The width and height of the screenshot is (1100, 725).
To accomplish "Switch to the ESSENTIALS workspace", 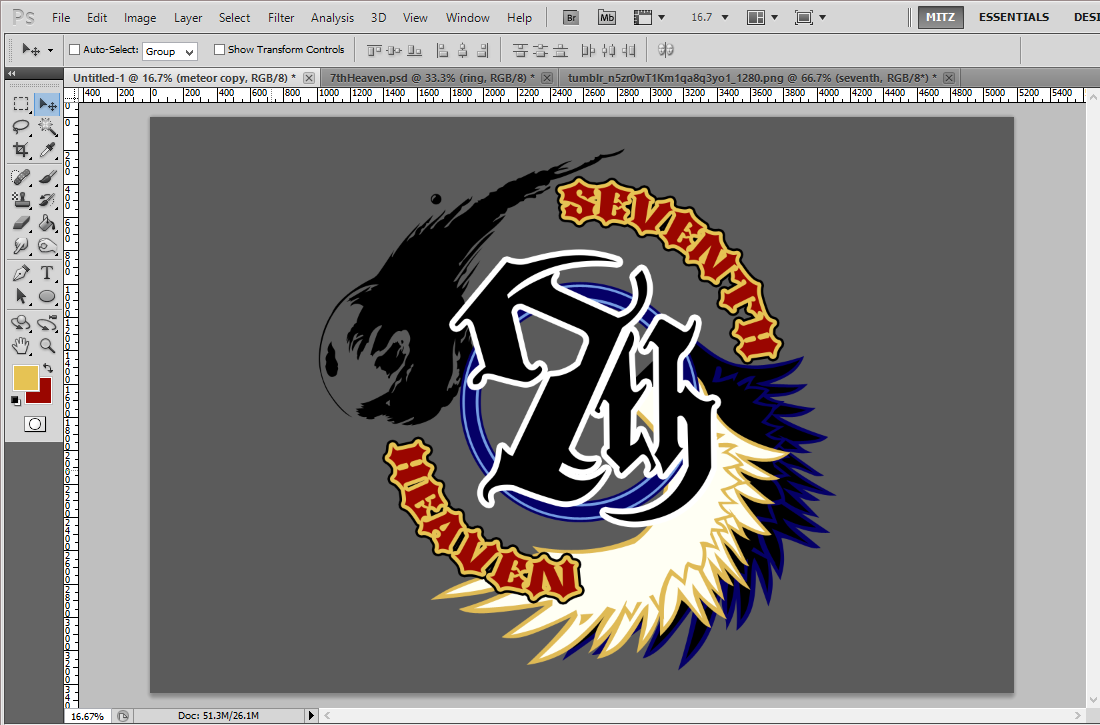I will (x=1014, y=17).
